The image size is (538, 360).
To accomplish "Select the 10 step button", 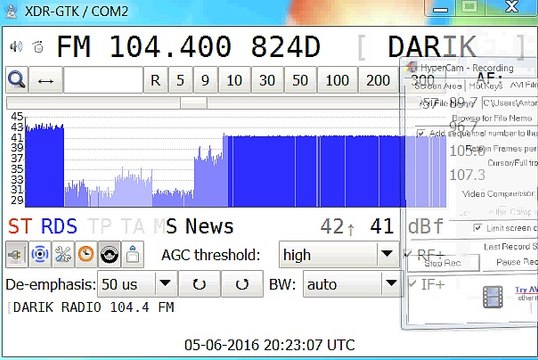I will click(234, 80).
